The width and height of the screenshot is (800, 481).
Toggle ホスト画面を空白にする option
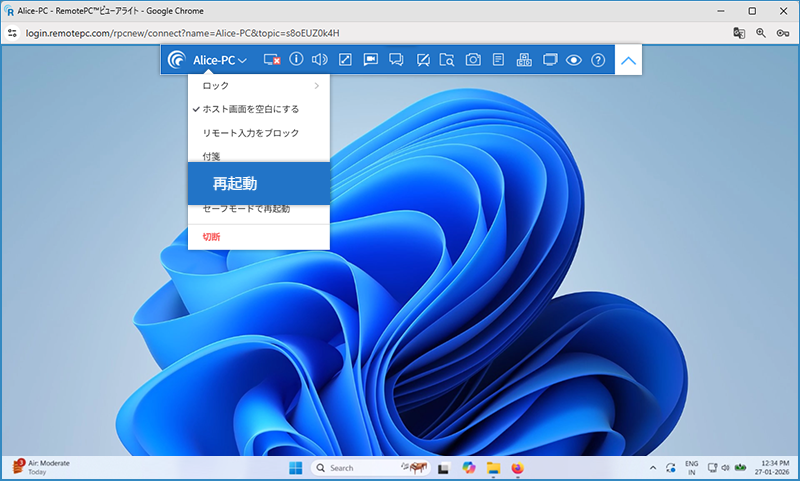(x=259, y=109)
